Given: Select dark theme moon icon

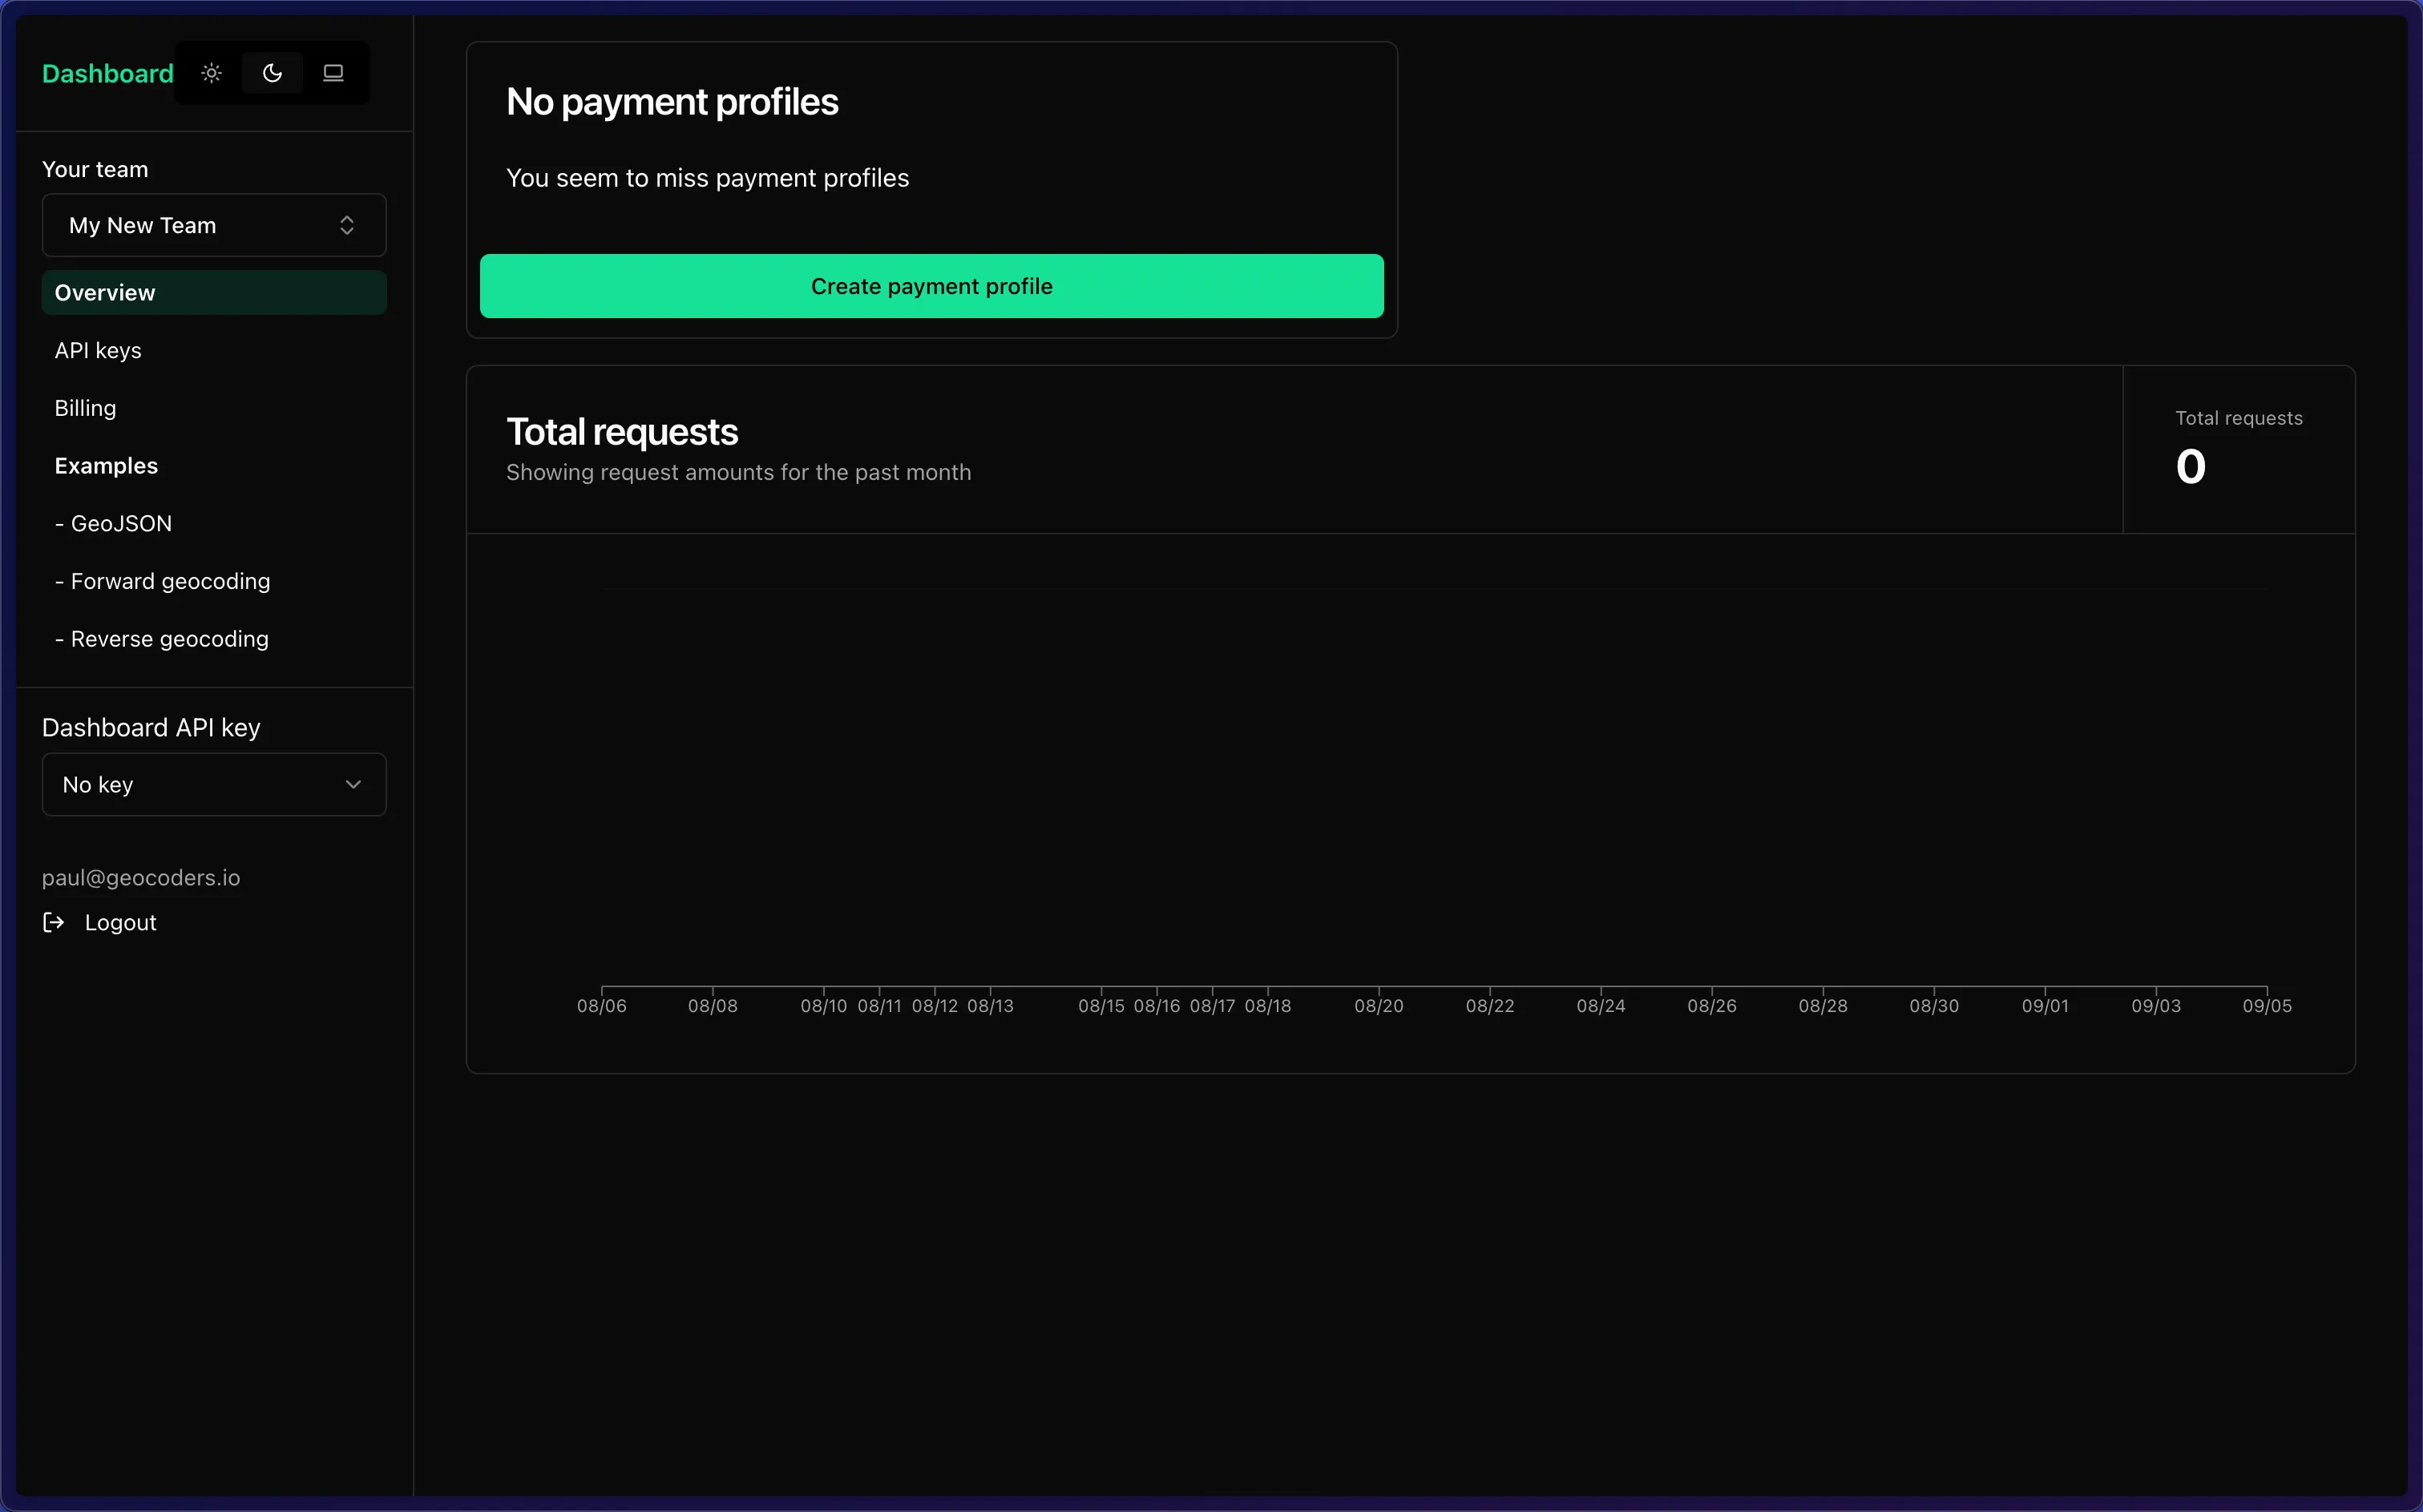Looking at the screenshot, I should coord(272,73).
